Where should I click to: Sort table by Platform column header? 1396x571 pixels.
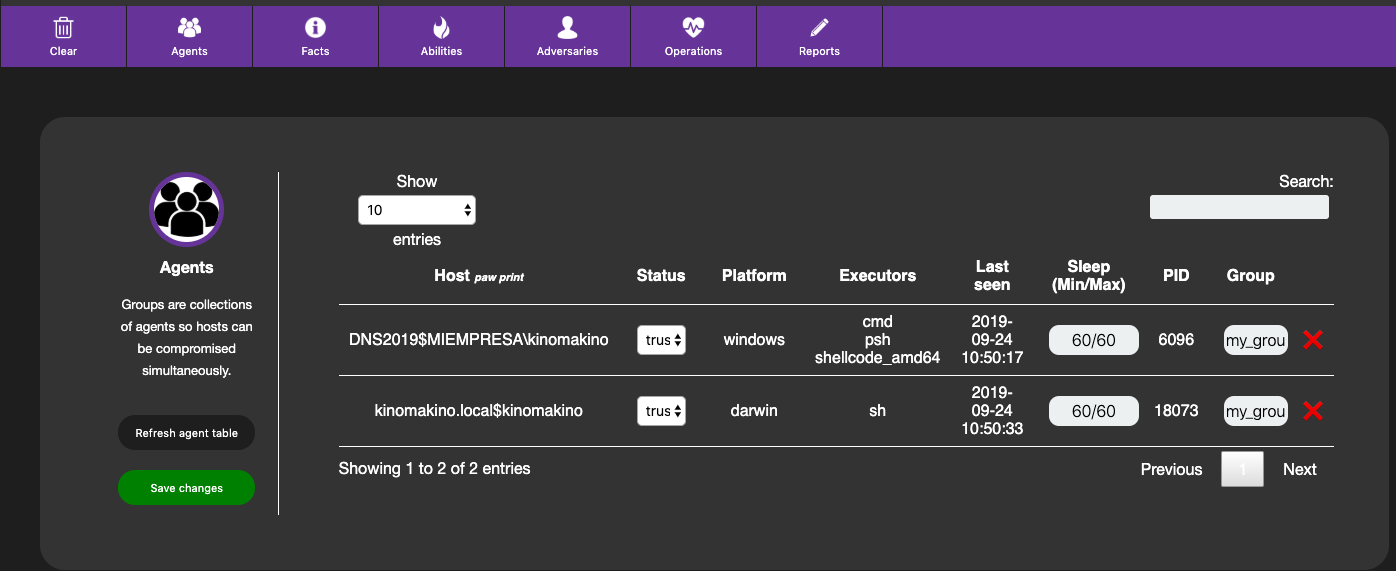[754, 276]
